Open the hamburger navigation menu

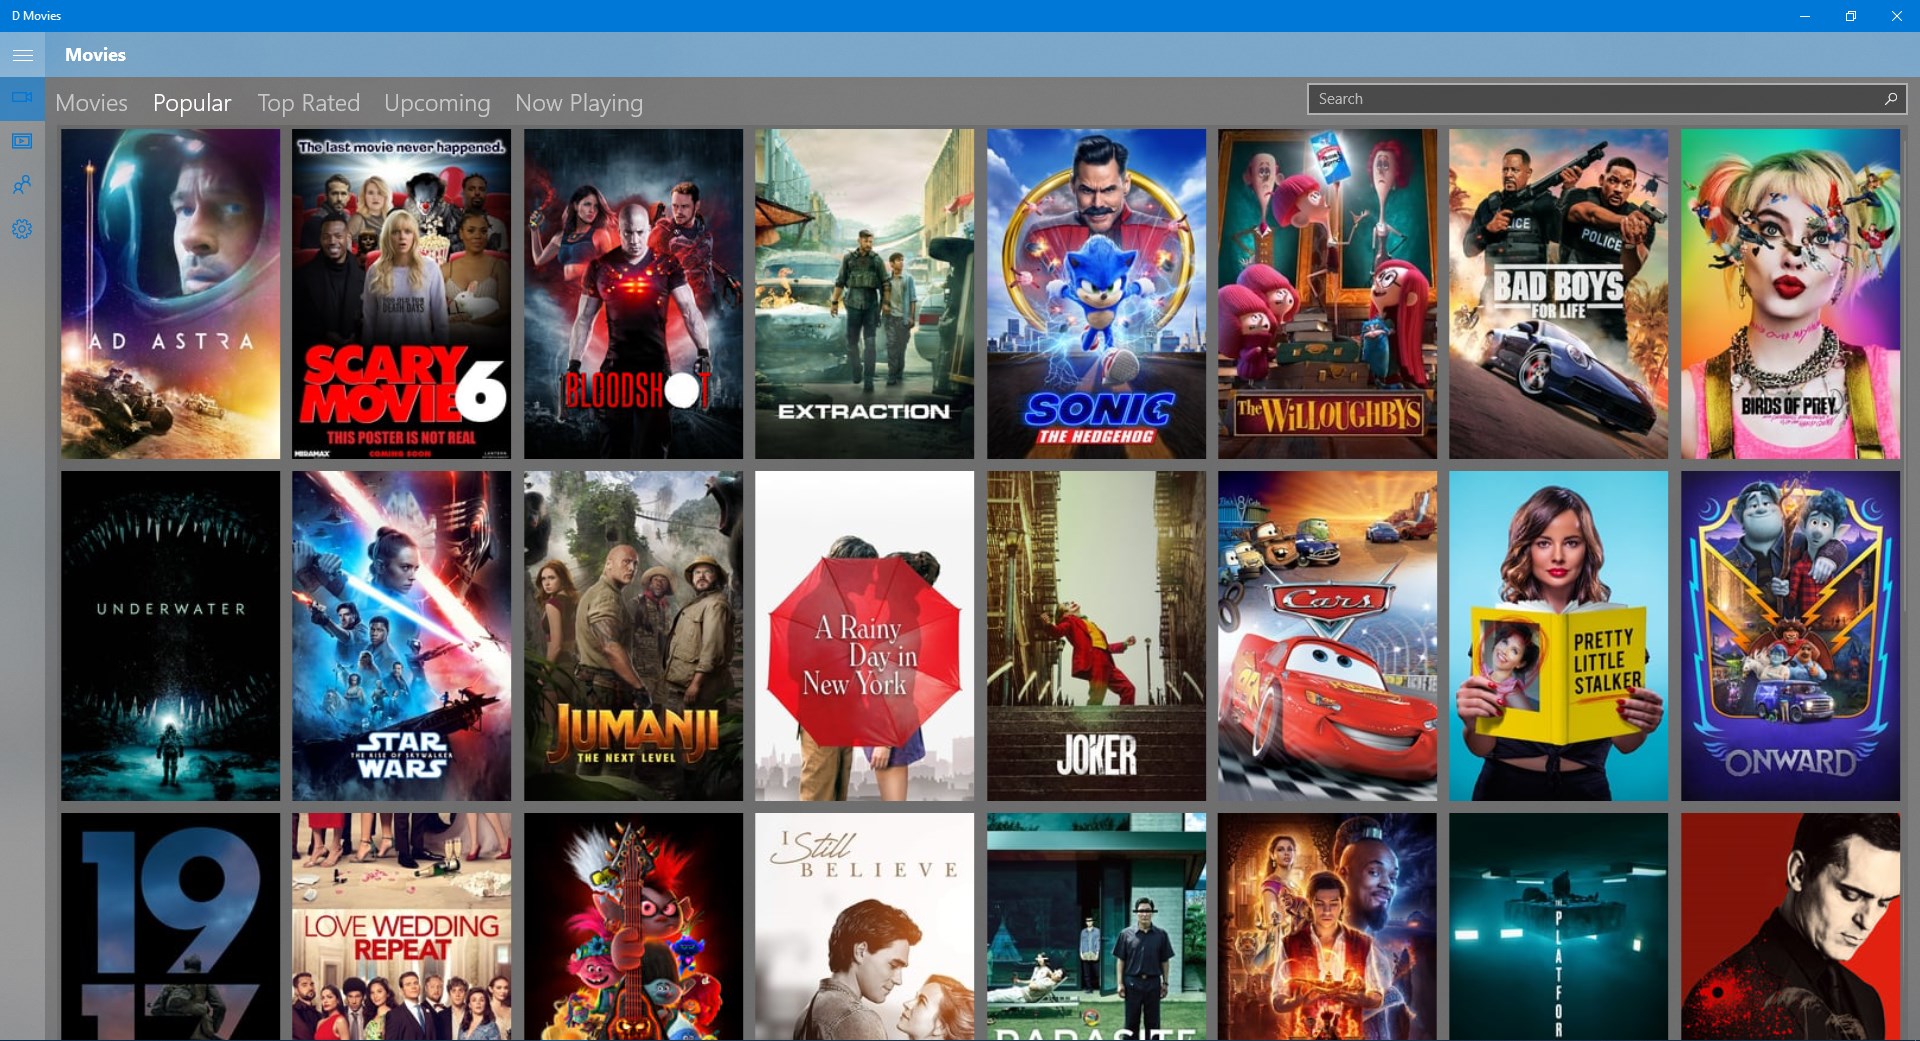tap(22, 55)
